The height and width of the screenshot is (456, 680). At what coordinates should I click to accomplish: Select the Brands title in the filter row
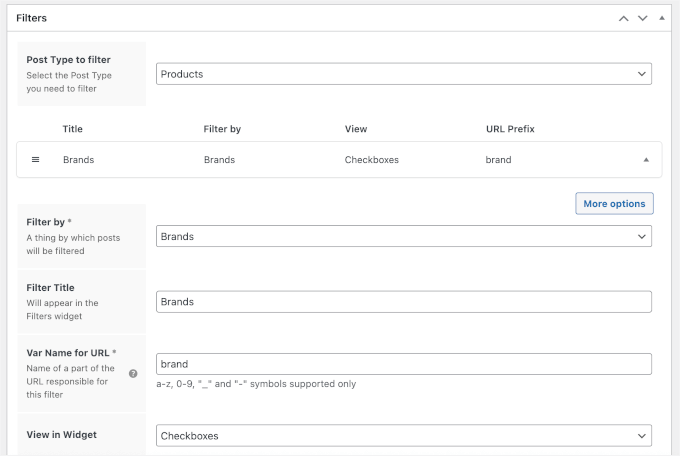78,160
